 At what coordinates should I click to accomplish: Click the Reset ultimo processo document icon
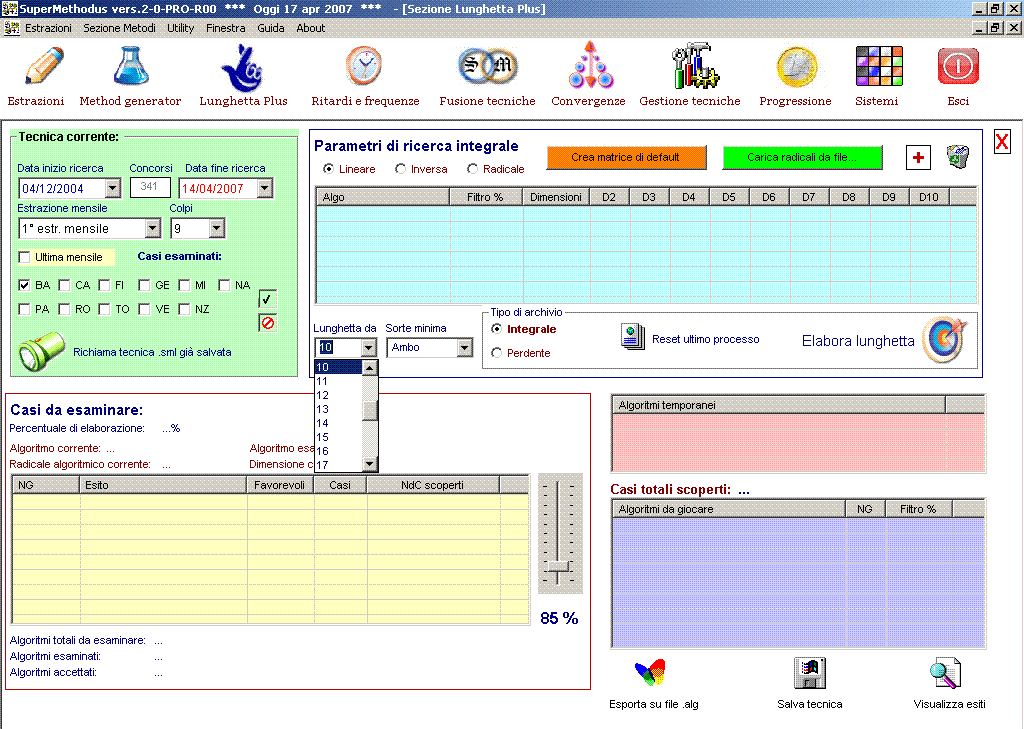(x=632, y=336)
